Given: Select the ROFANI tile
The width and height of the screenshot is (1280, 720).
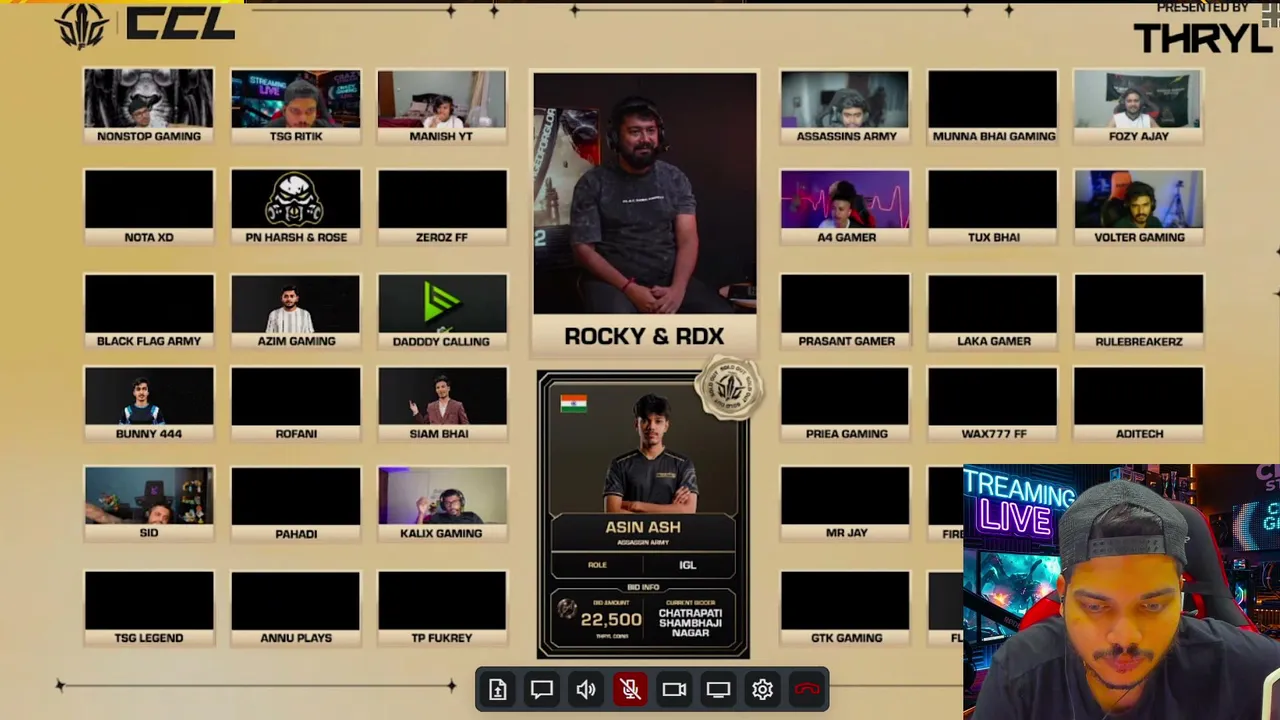Looking at the screenshot, I should click(x=296, y=404).
